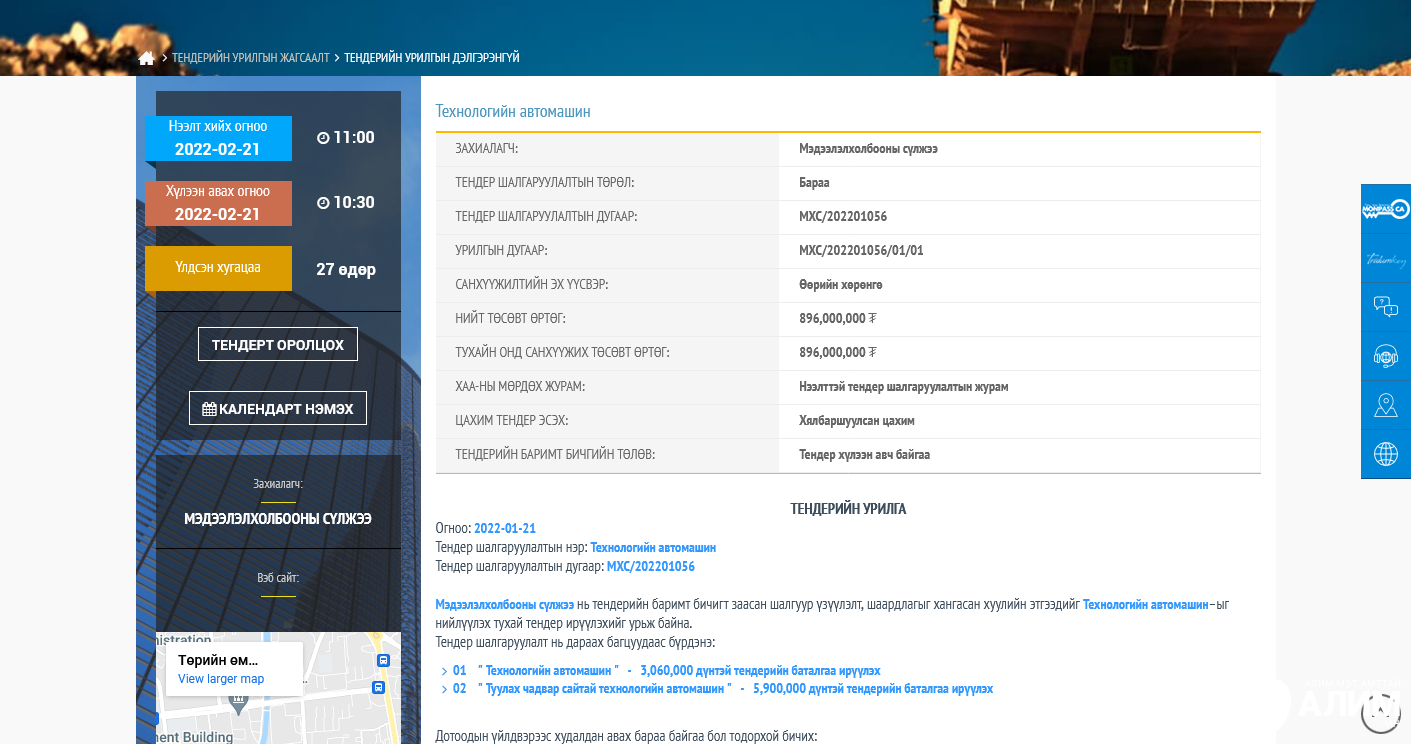Click the Хүлээн авах огноо date box
The height and width of the screenshot is (744, 1411).
(218, 203)
